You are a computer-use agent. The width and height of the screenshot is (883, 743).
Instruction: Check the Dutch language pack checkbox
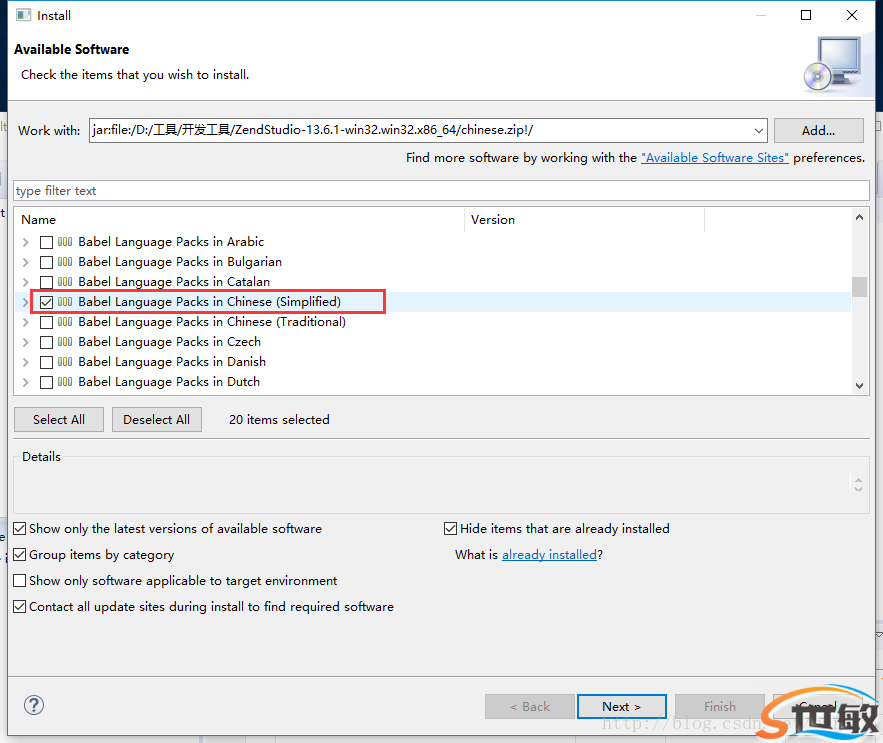click(x=47, y=382)
